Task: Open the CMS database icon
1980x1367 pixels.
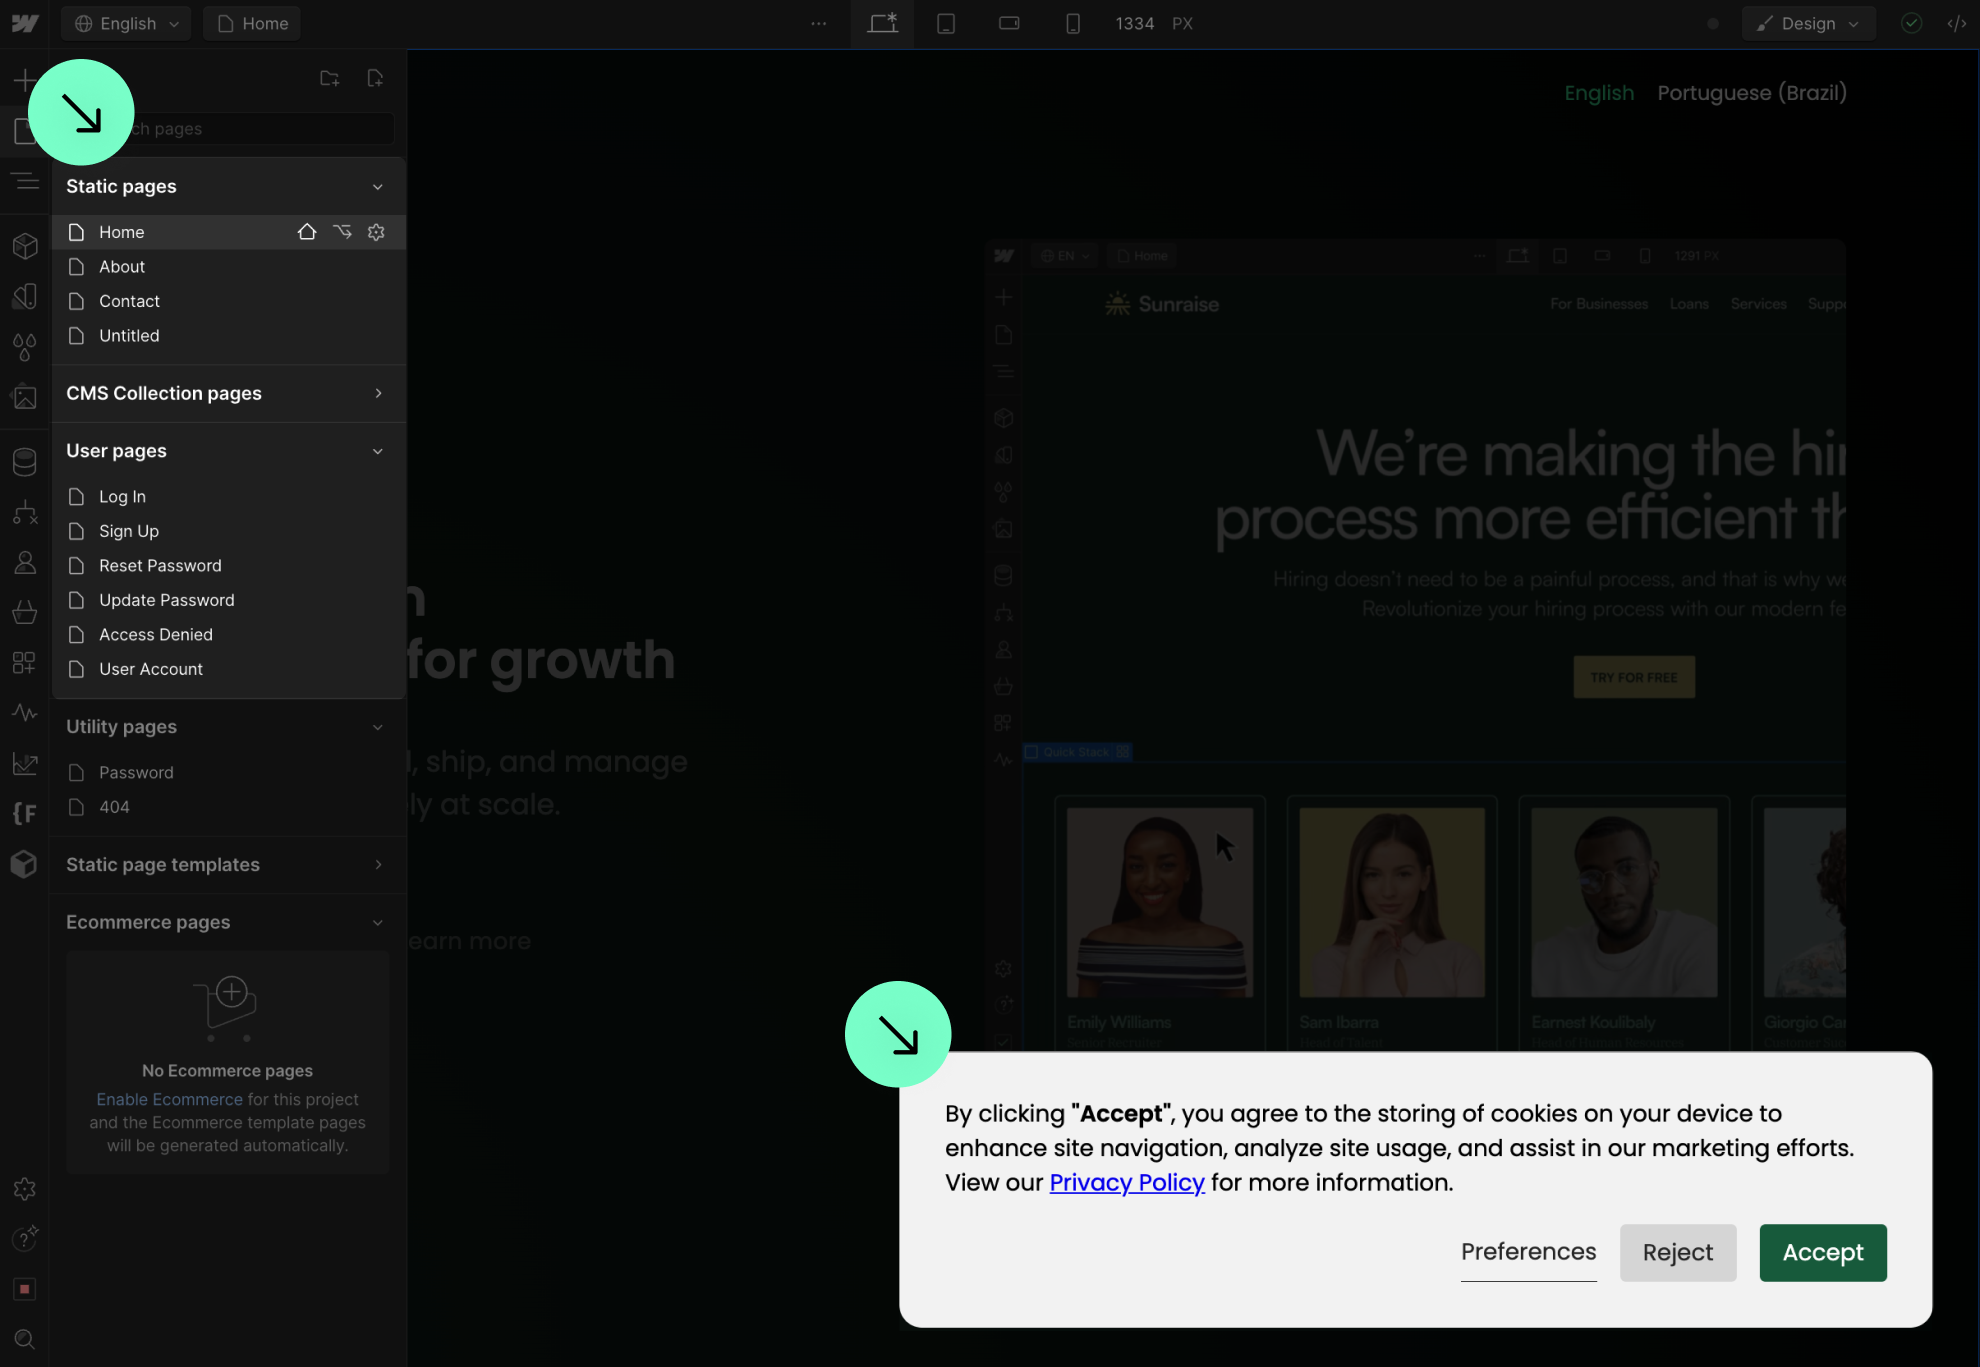Action: coord(25,461)
